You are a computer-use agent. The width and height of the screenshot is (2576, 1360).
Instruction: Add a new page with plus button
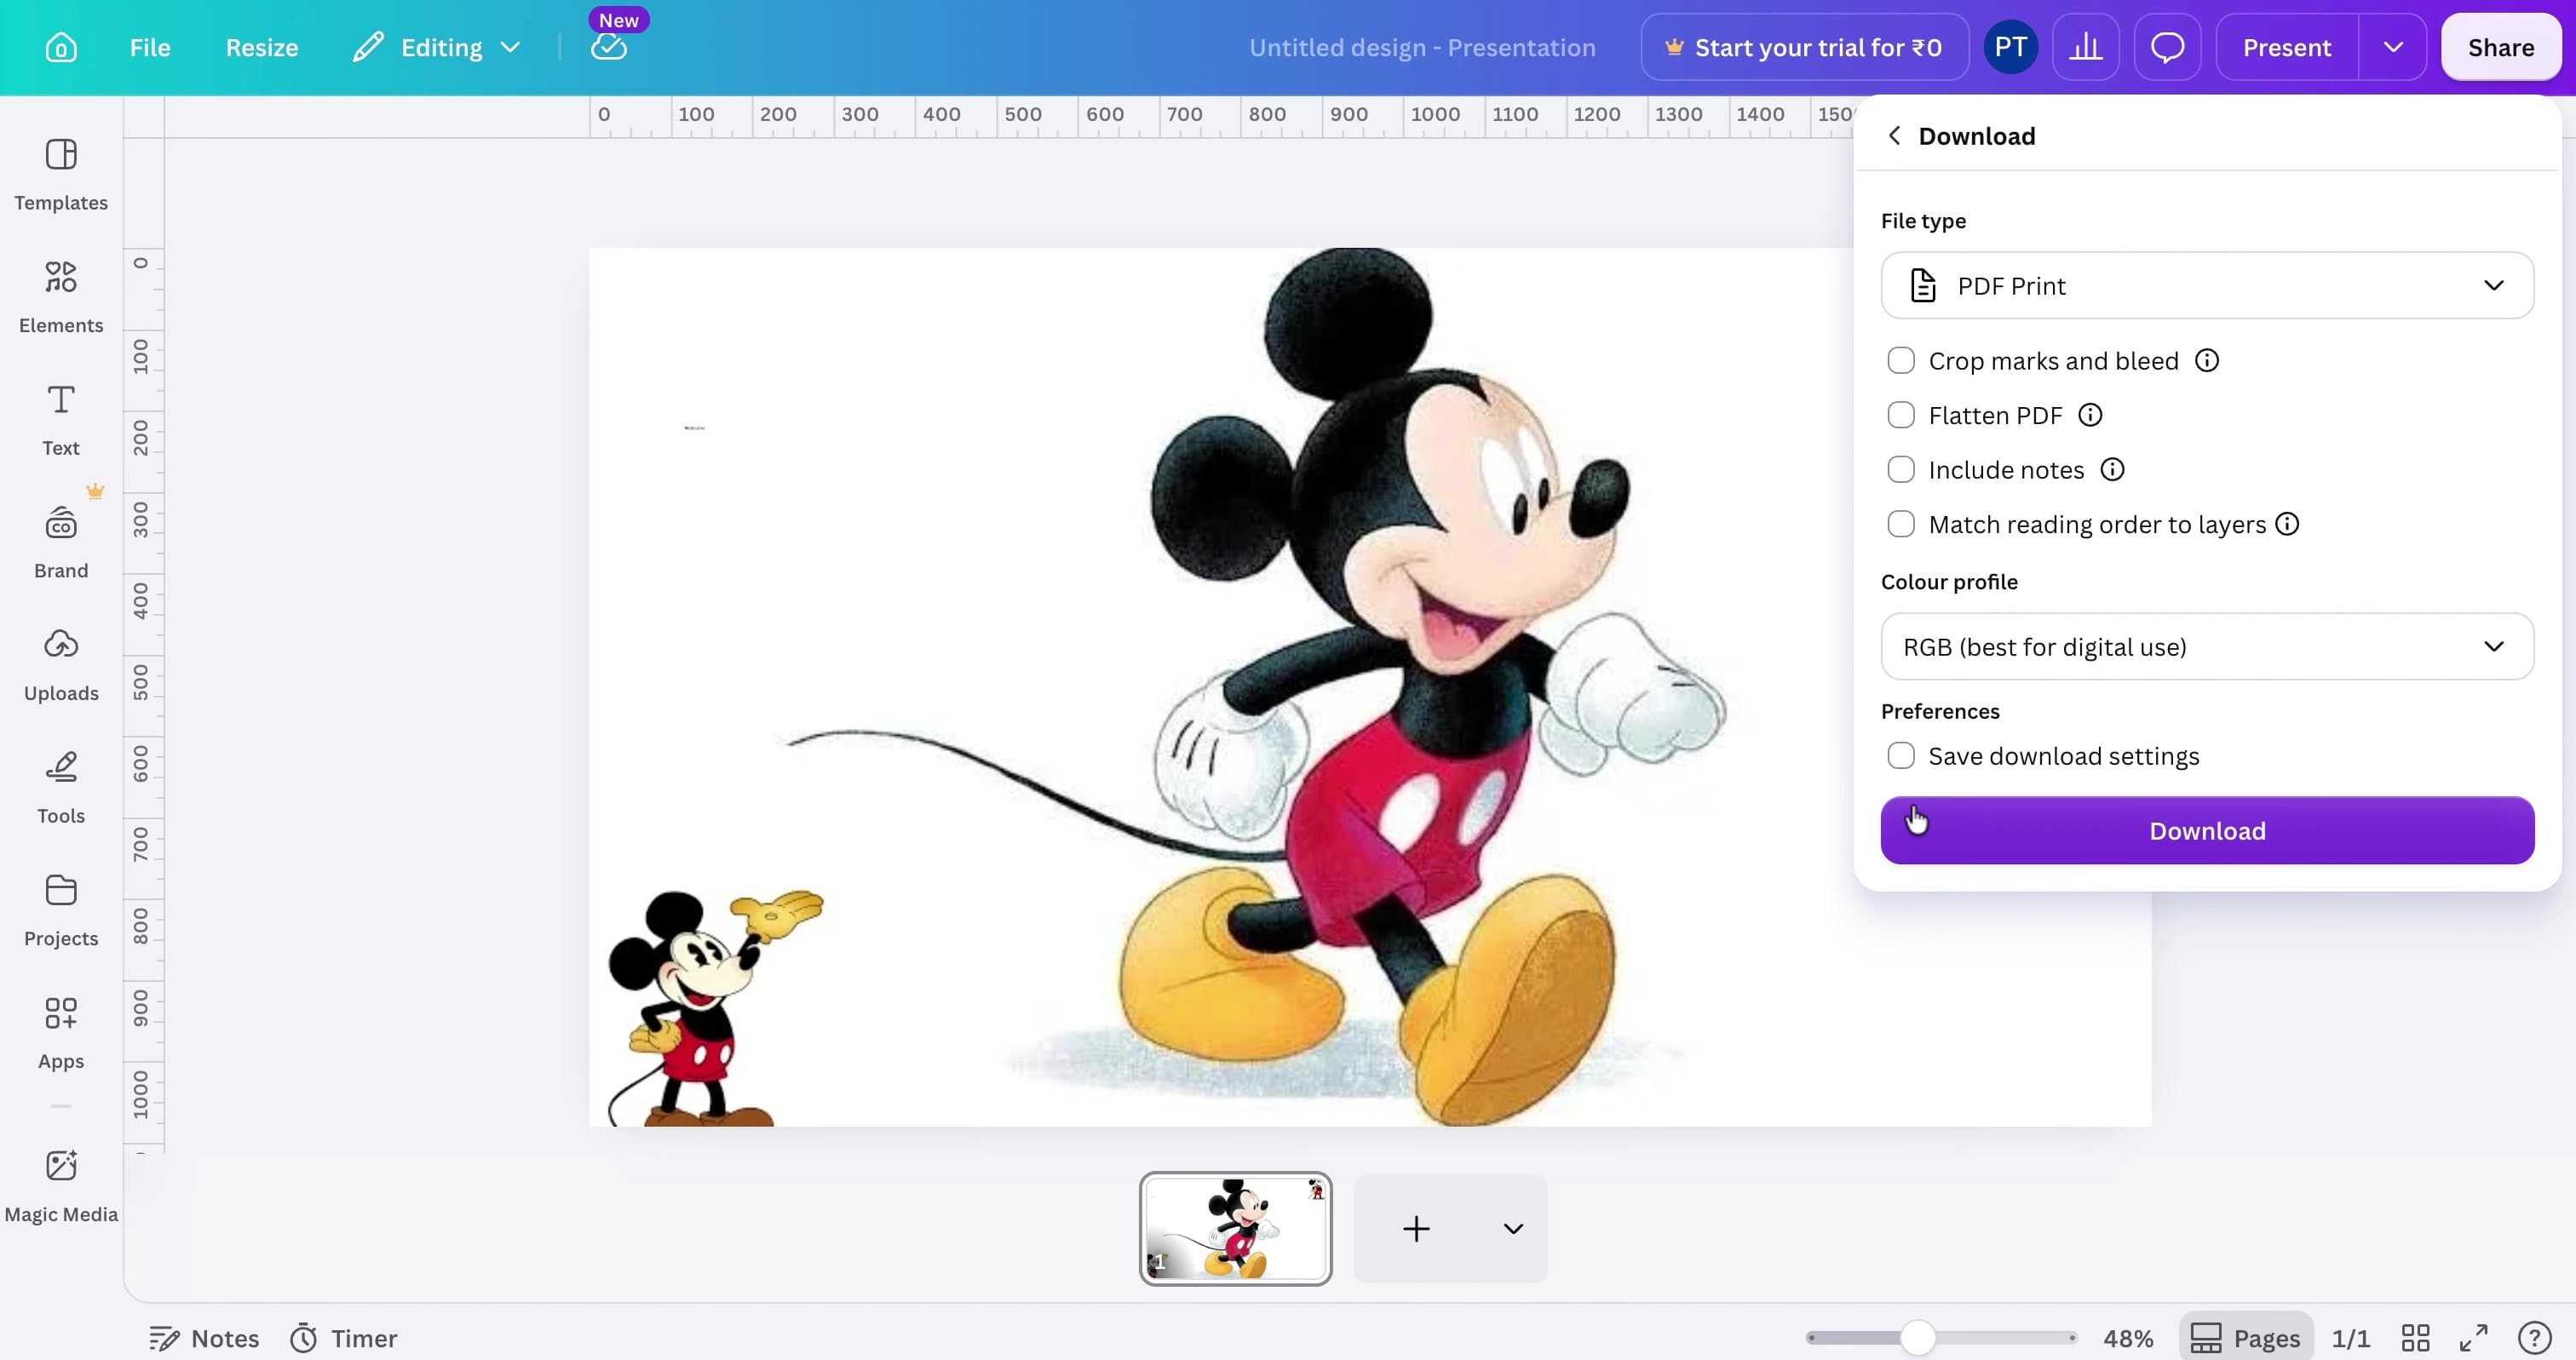pyautogui.click(x=1416, y=1229)
